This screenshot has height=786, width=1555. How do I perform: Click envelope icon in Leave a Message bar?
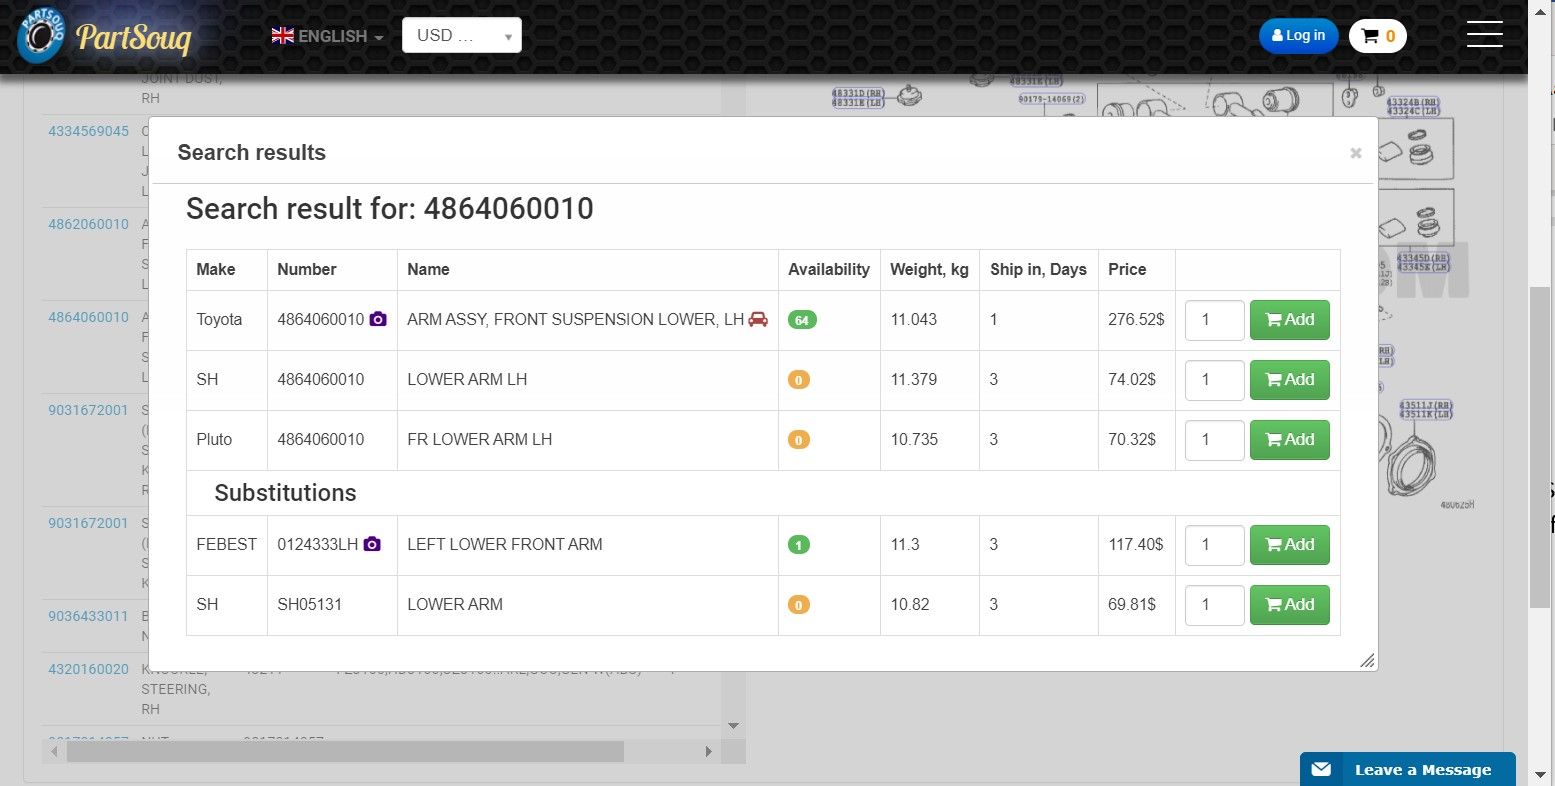(1321, 769)
